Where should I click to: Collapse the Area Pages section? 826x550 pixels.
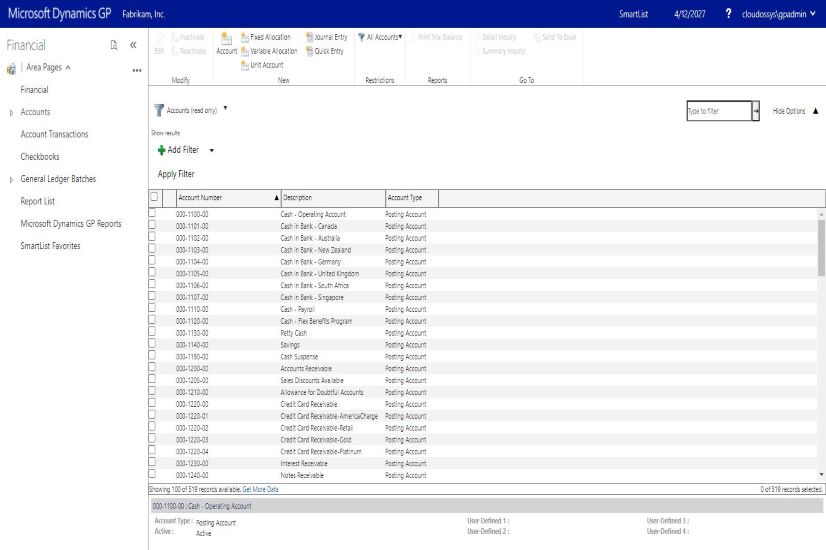click(68, 67)
